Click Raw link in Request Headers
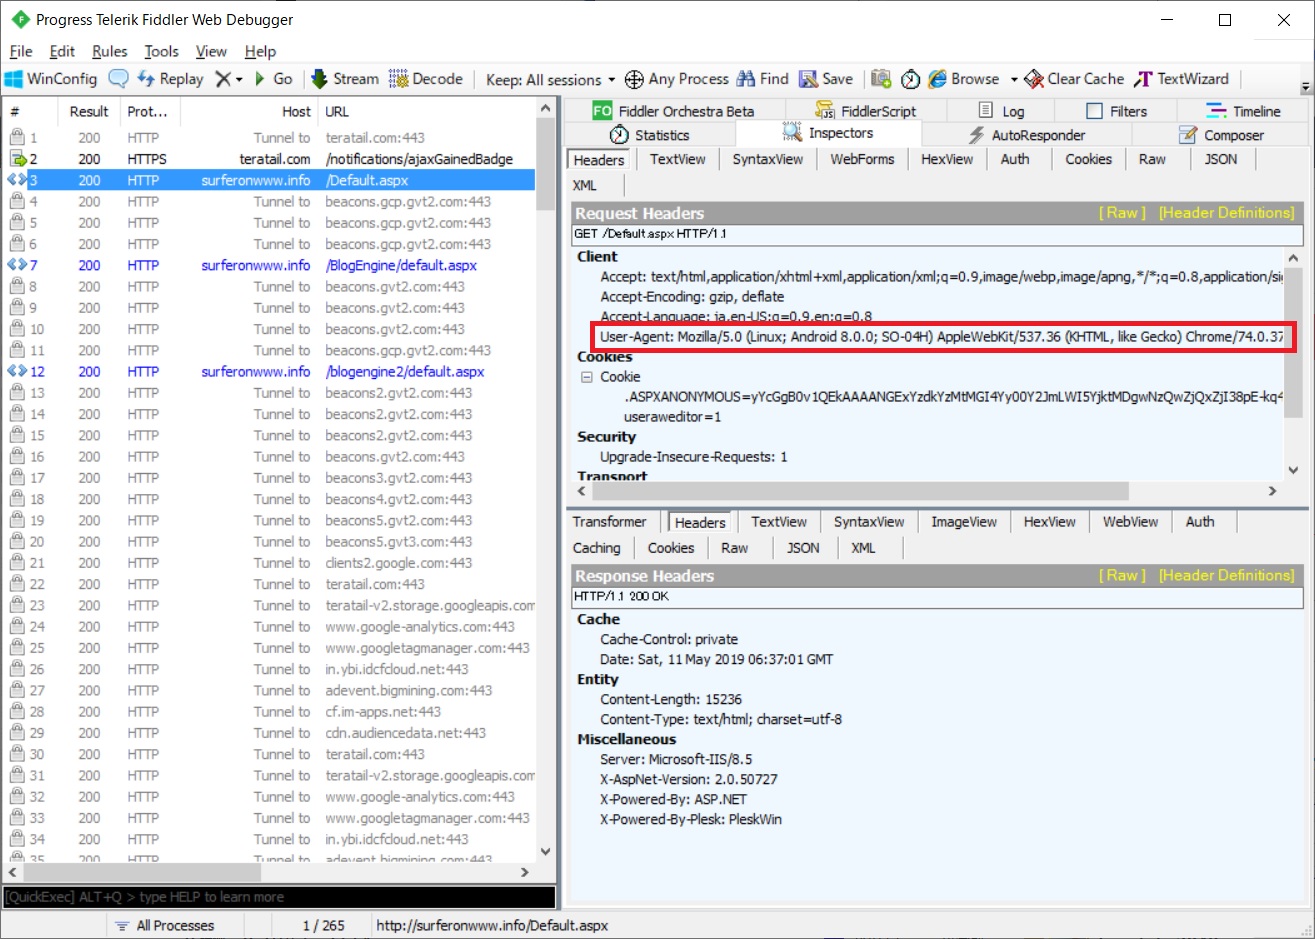Viewport: 1315px width, 939px height. [x=1122, y=213]
